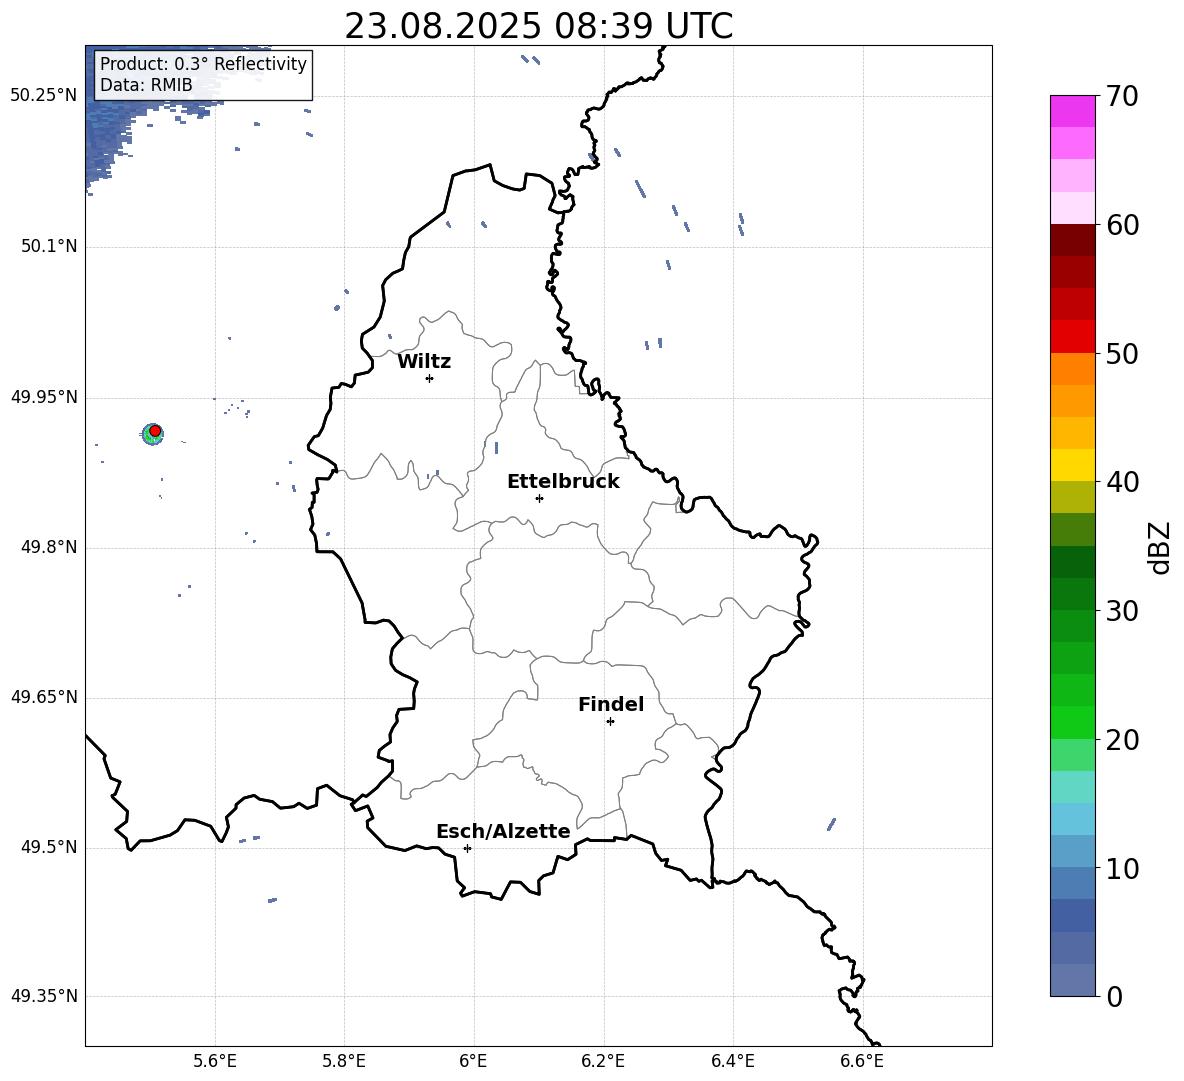The width and height of the screenshot is (1184, 1081).
Task: Click the 6.6°E longitude label
Action: coord(862,1061)
